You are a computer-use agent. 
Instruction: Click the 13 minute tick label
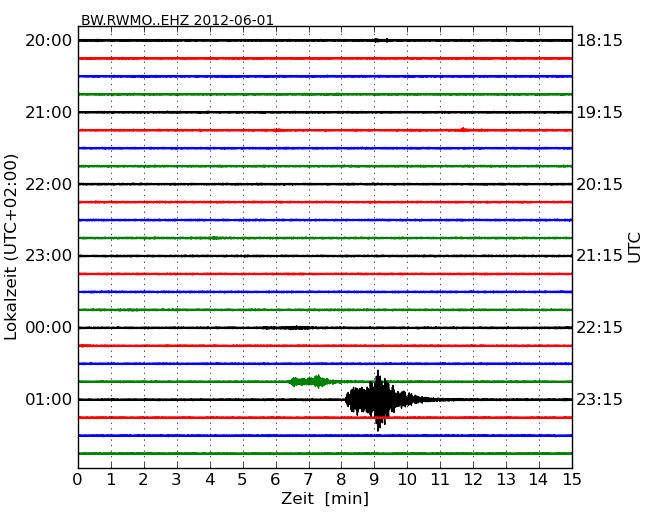(x=506, y=480)
